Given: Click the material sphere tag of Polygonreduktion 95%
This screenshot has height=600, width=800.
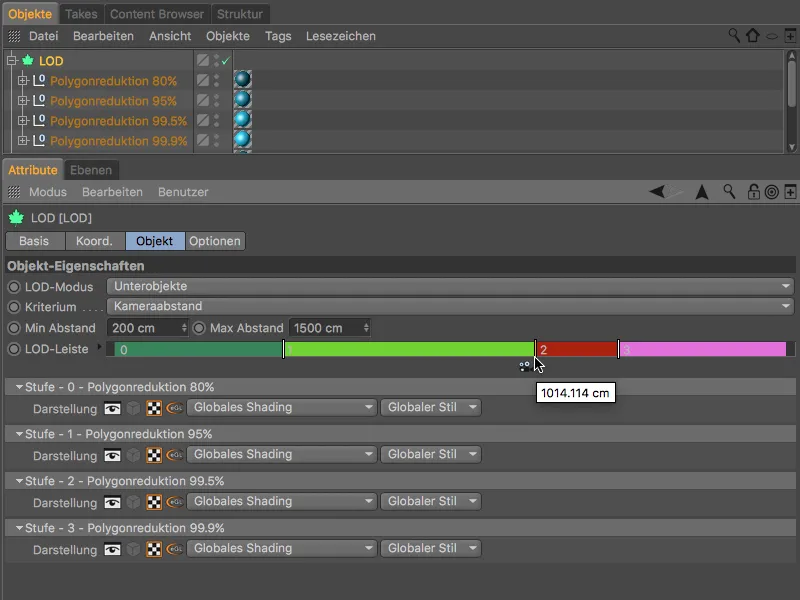Looking at the screenshot, I should 242,99.
